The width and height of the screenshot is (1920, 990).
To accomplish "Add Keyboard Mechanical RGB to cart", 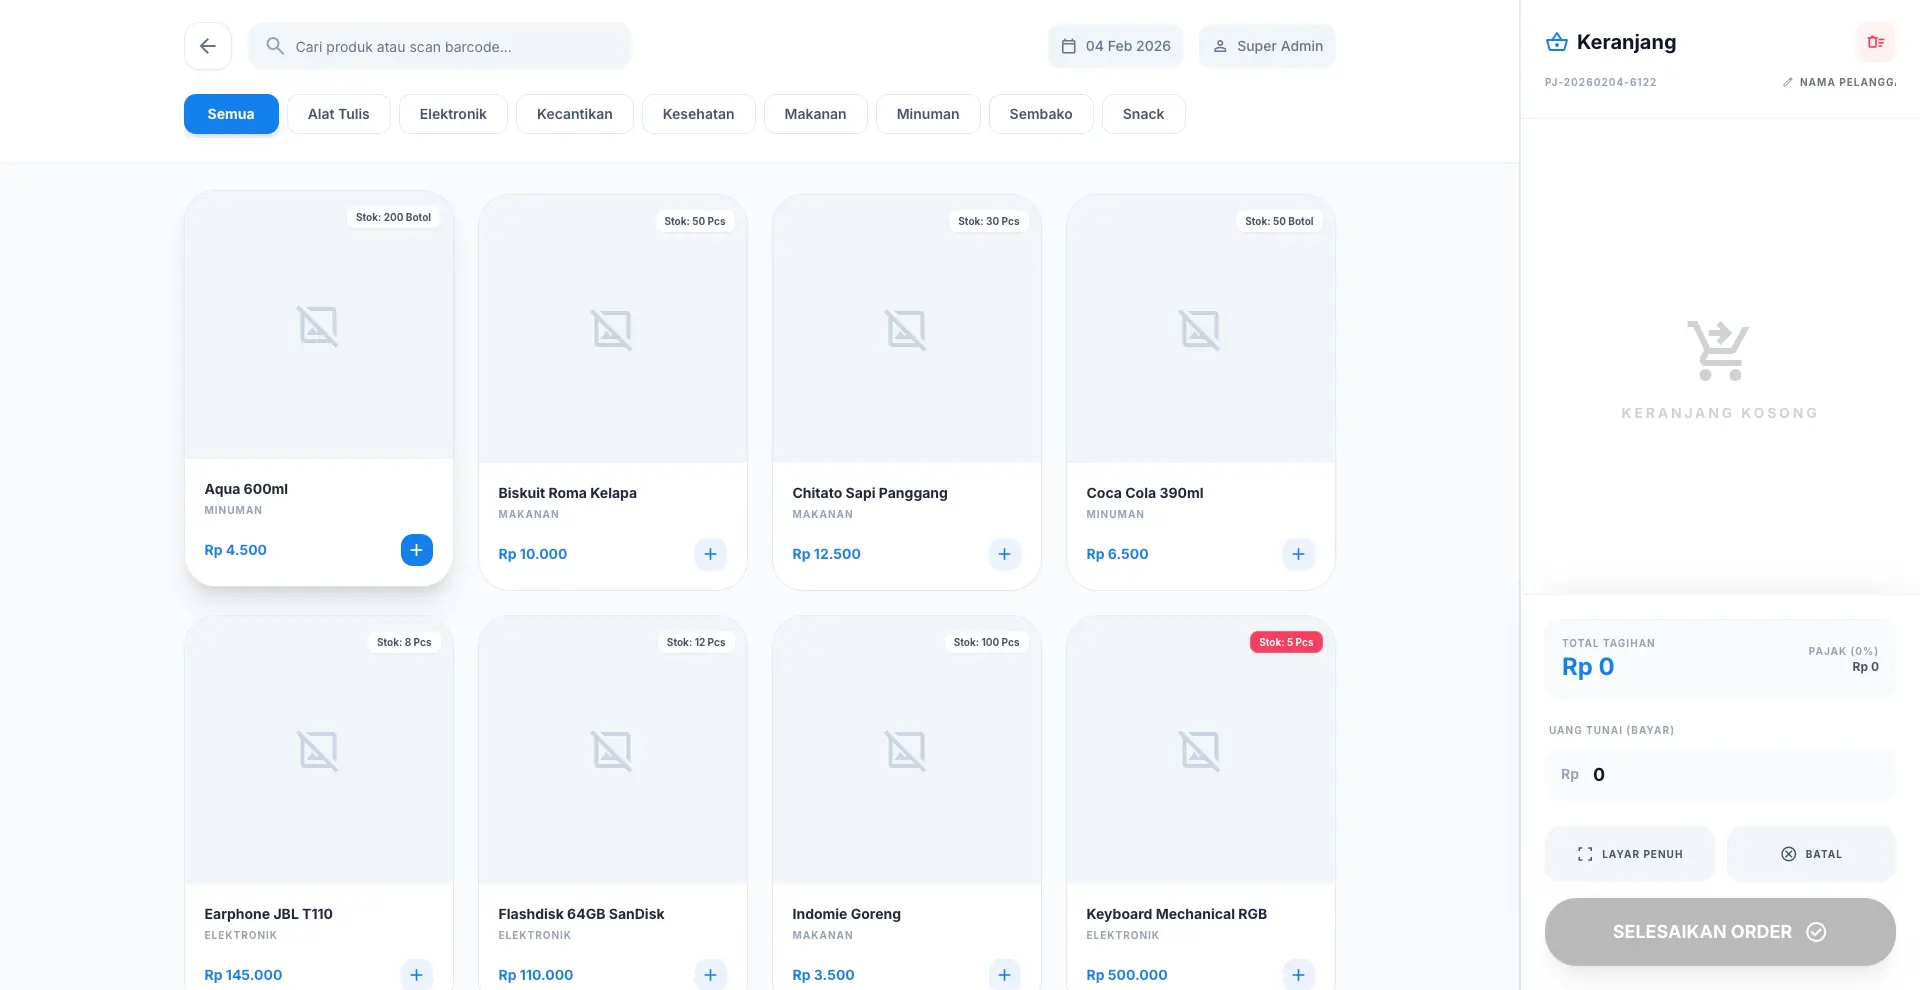I will [1298, 974].
